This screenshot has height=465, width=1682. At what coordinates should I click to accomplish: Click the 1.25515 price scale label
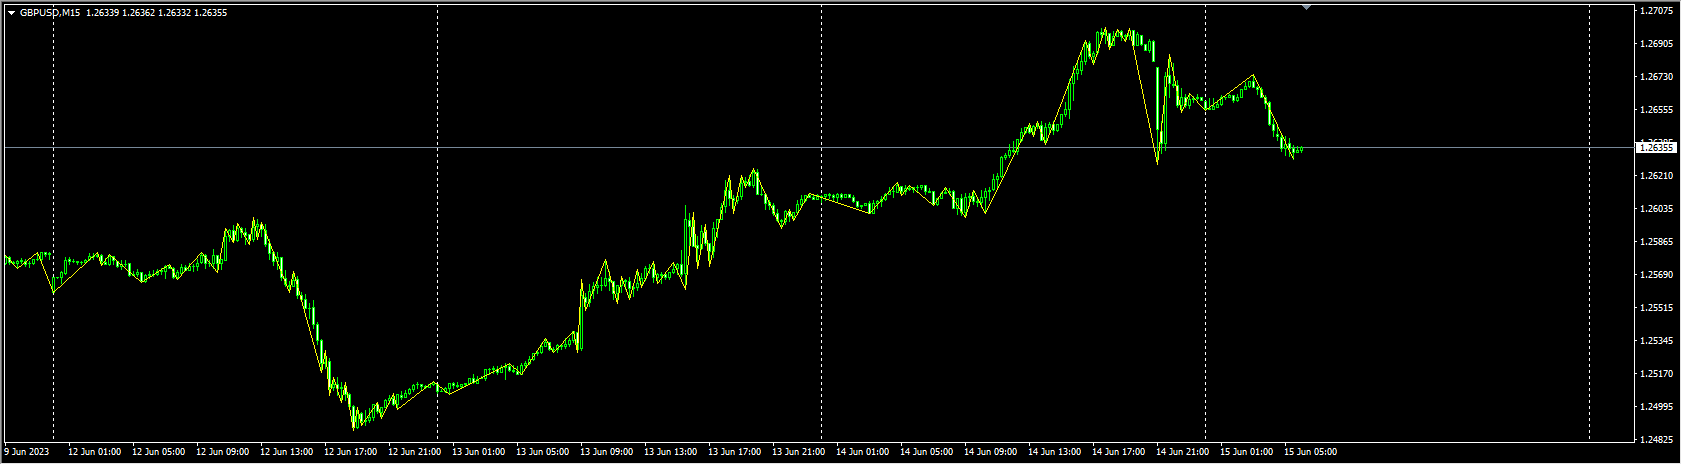pos(1658,308)
